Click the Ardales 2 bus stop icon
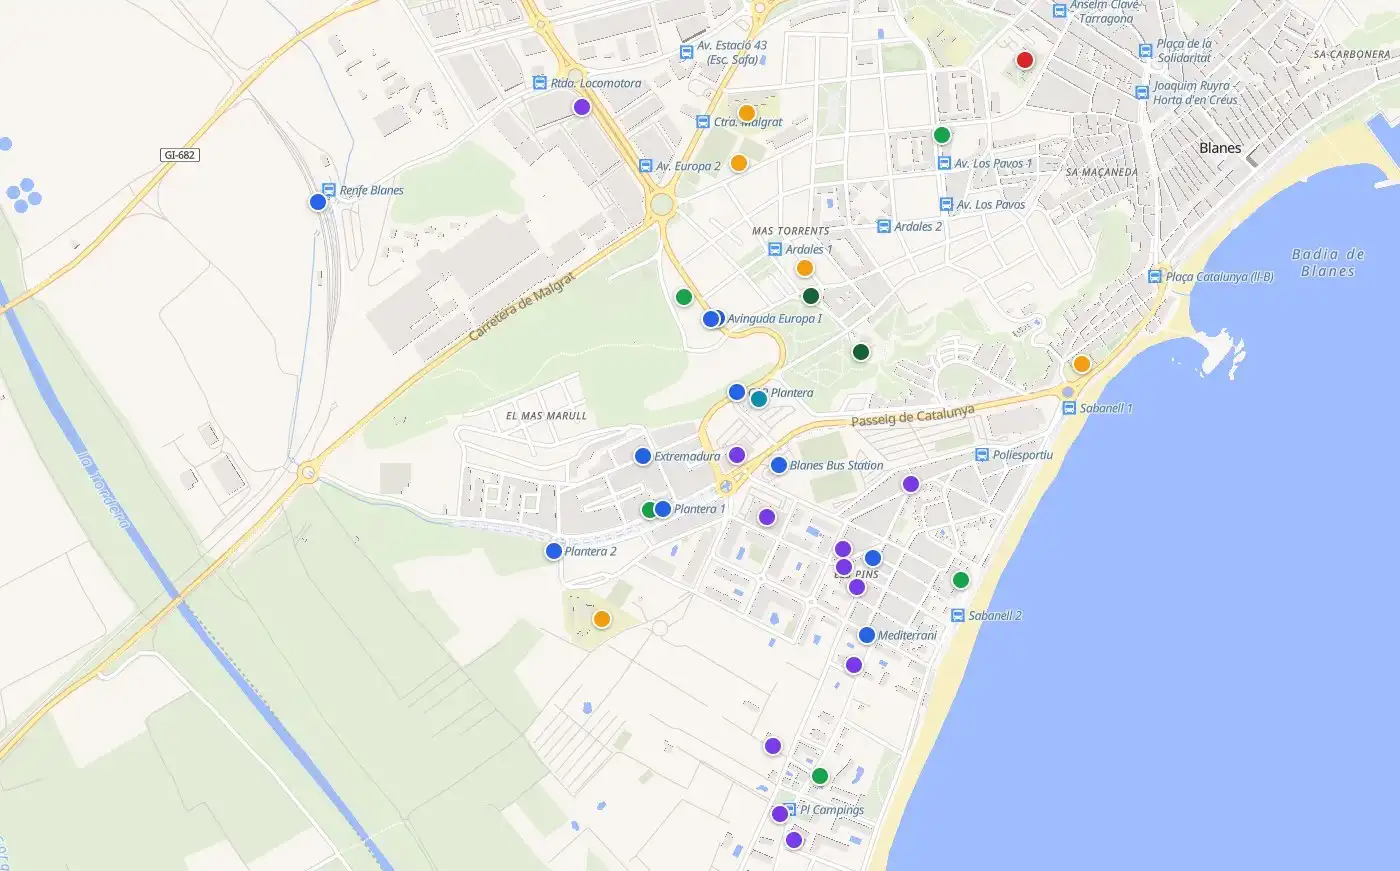The image size is (1400, 871). point(883,226)
